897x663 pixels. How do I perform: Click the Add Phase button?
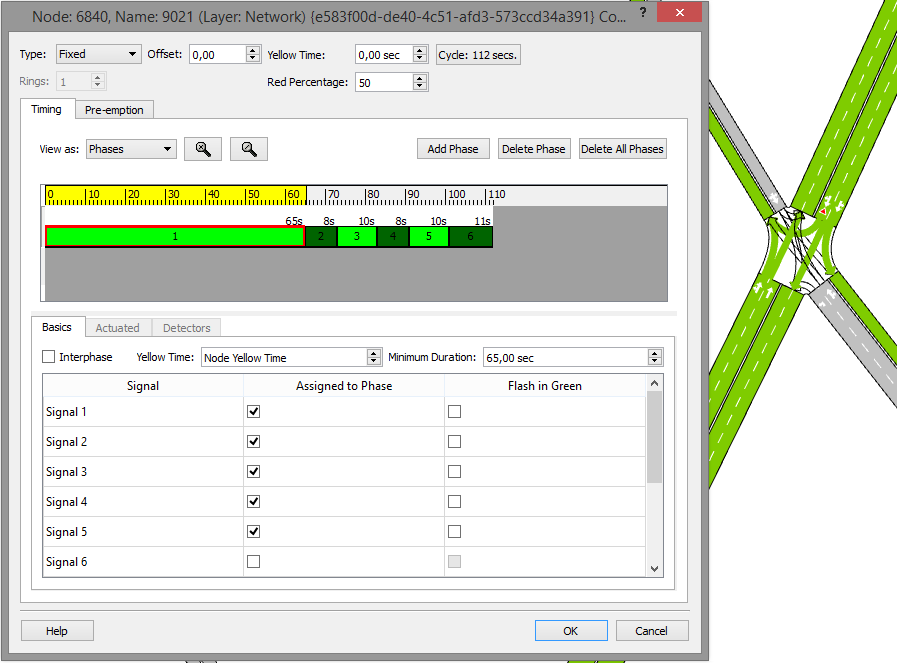pyautogui.click(x=452, y=148)
